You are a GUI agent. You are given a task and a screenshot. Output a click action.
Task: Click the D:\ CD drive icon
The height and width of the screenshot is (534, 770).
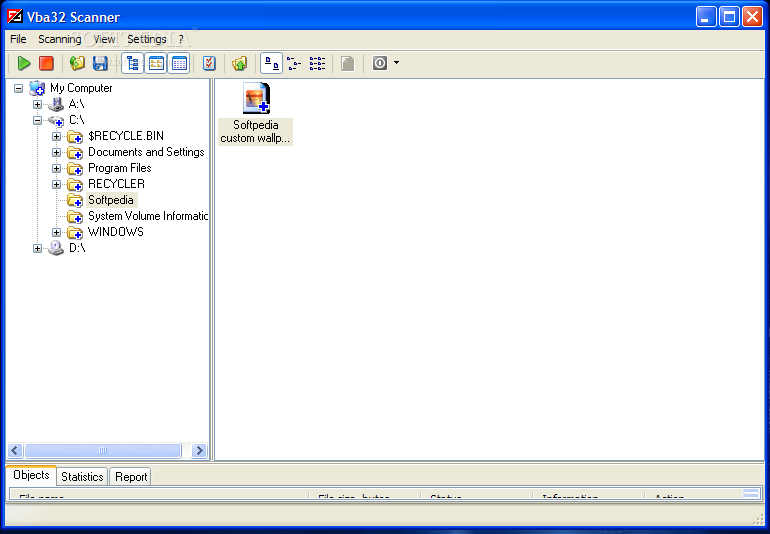[x=56, y=248]
